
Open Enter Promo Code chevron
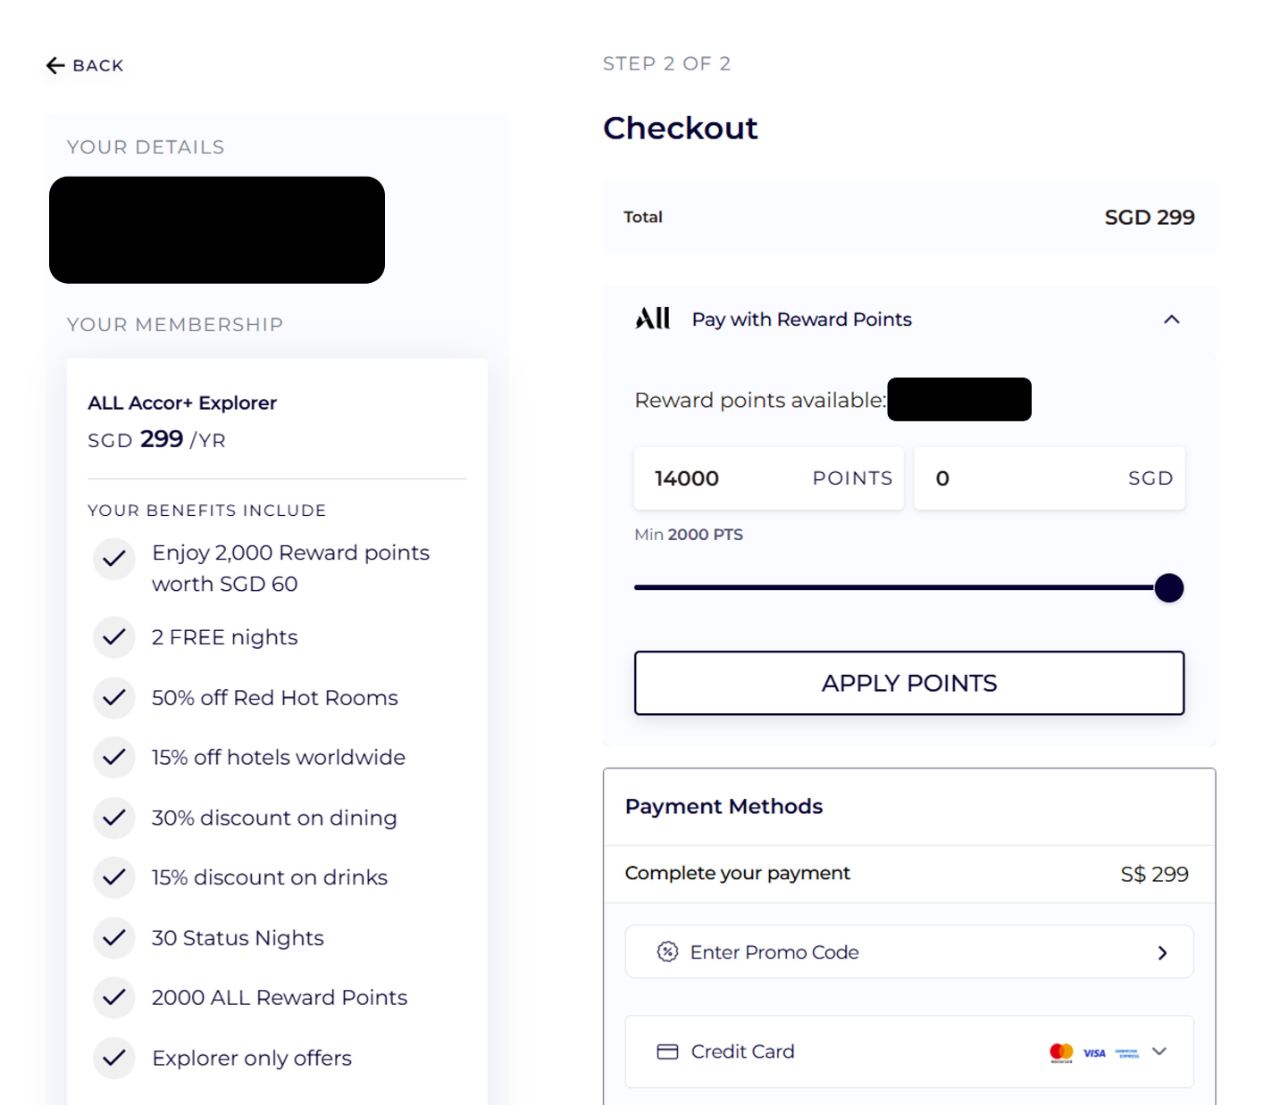coord(1162,953)
